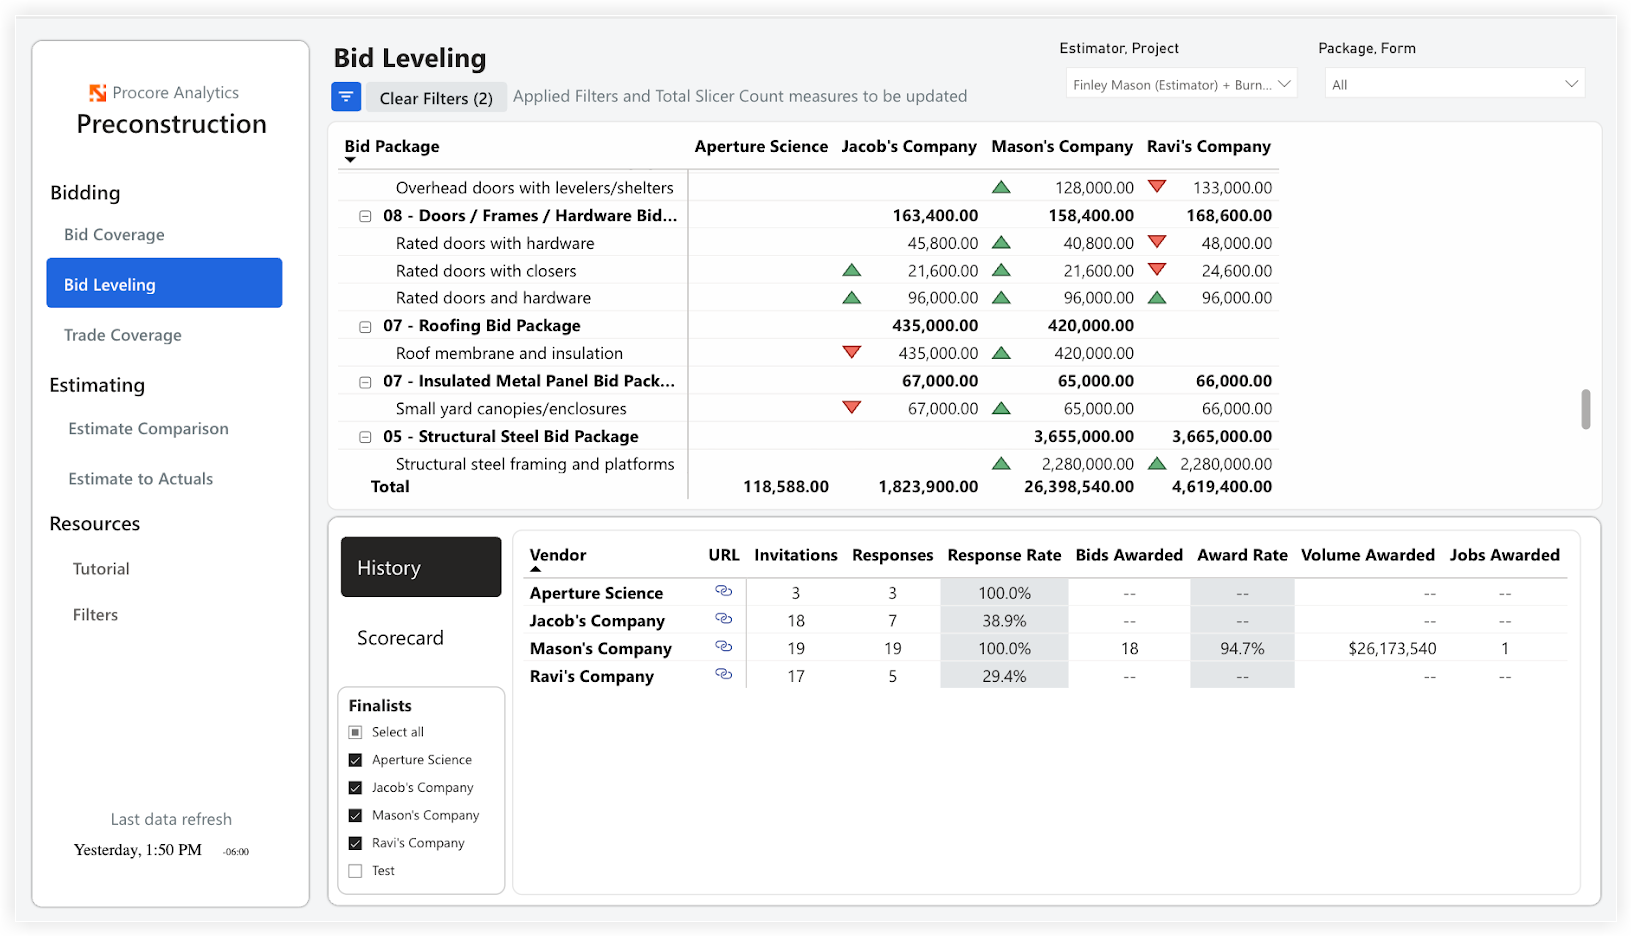Collapse the 05 - Structural Steel Bid Package row
The width and height of the screenshot is (1632, 937).
(x=364, y=437)
